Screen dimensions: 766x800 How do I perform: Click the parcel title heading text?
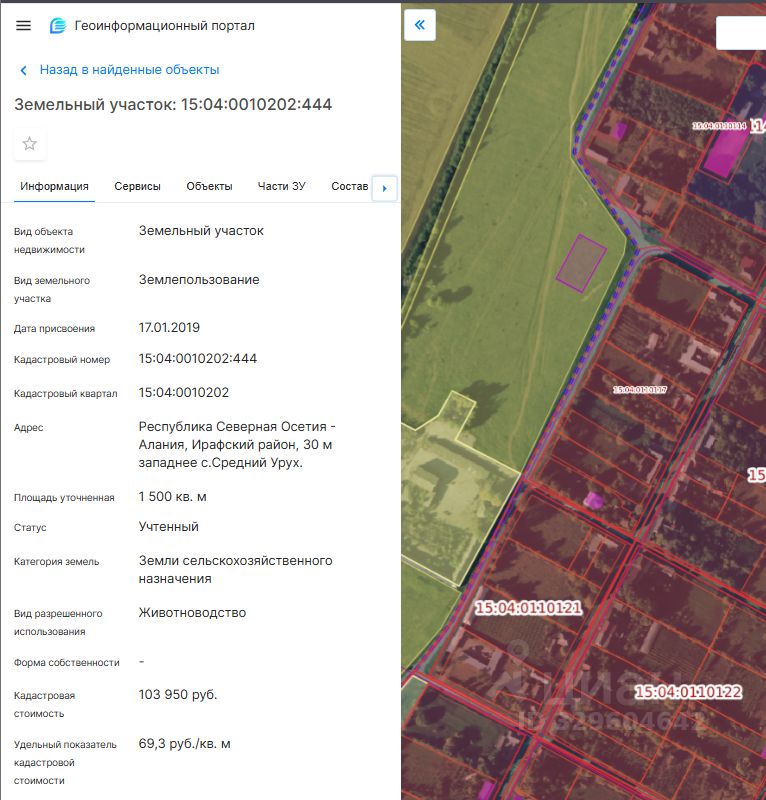click(x=173, y=104)
